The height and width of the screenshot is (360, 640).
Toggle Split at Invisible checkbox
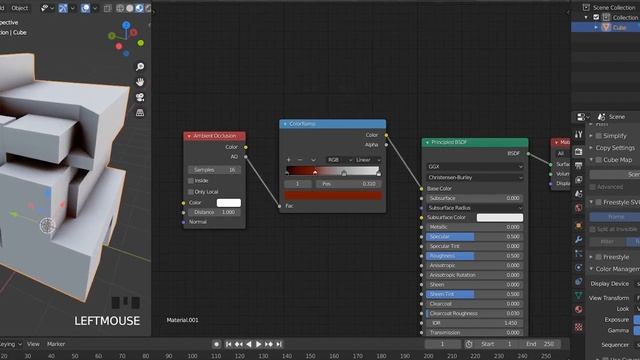coord(593,229)
